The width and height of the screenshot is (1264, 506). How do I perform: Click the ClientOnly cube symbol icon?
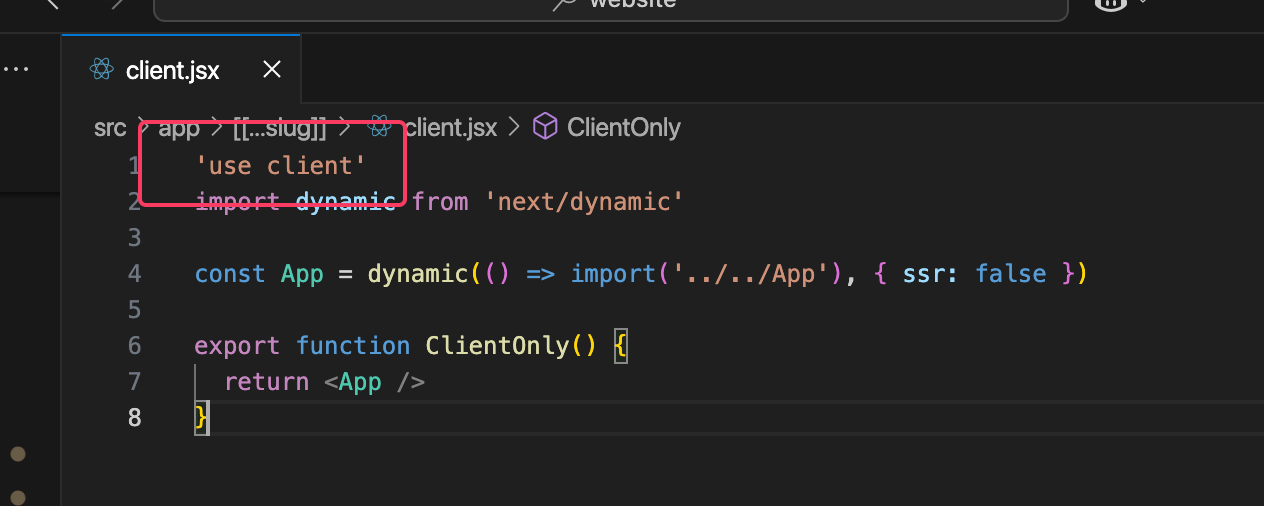pos(544,127)
